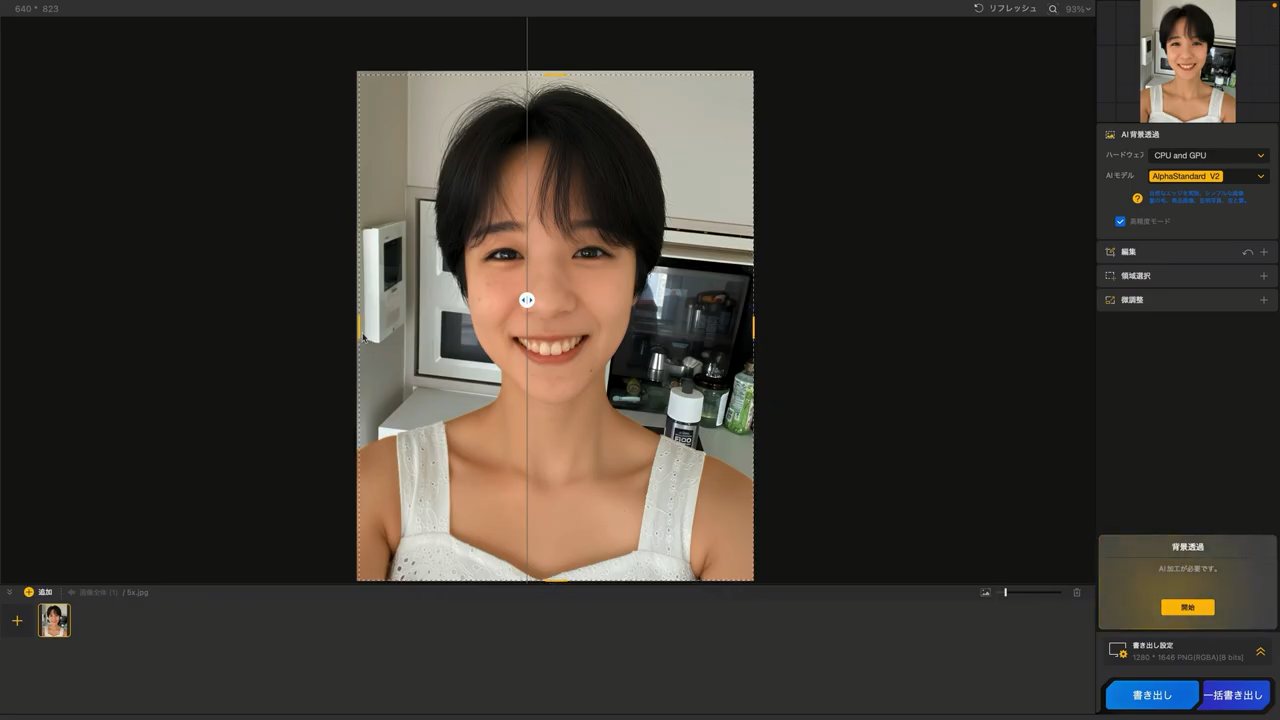The image size is (1280, 720).
Task: Click the リフレッシュ refresh icon
Action: coord(979,9)
